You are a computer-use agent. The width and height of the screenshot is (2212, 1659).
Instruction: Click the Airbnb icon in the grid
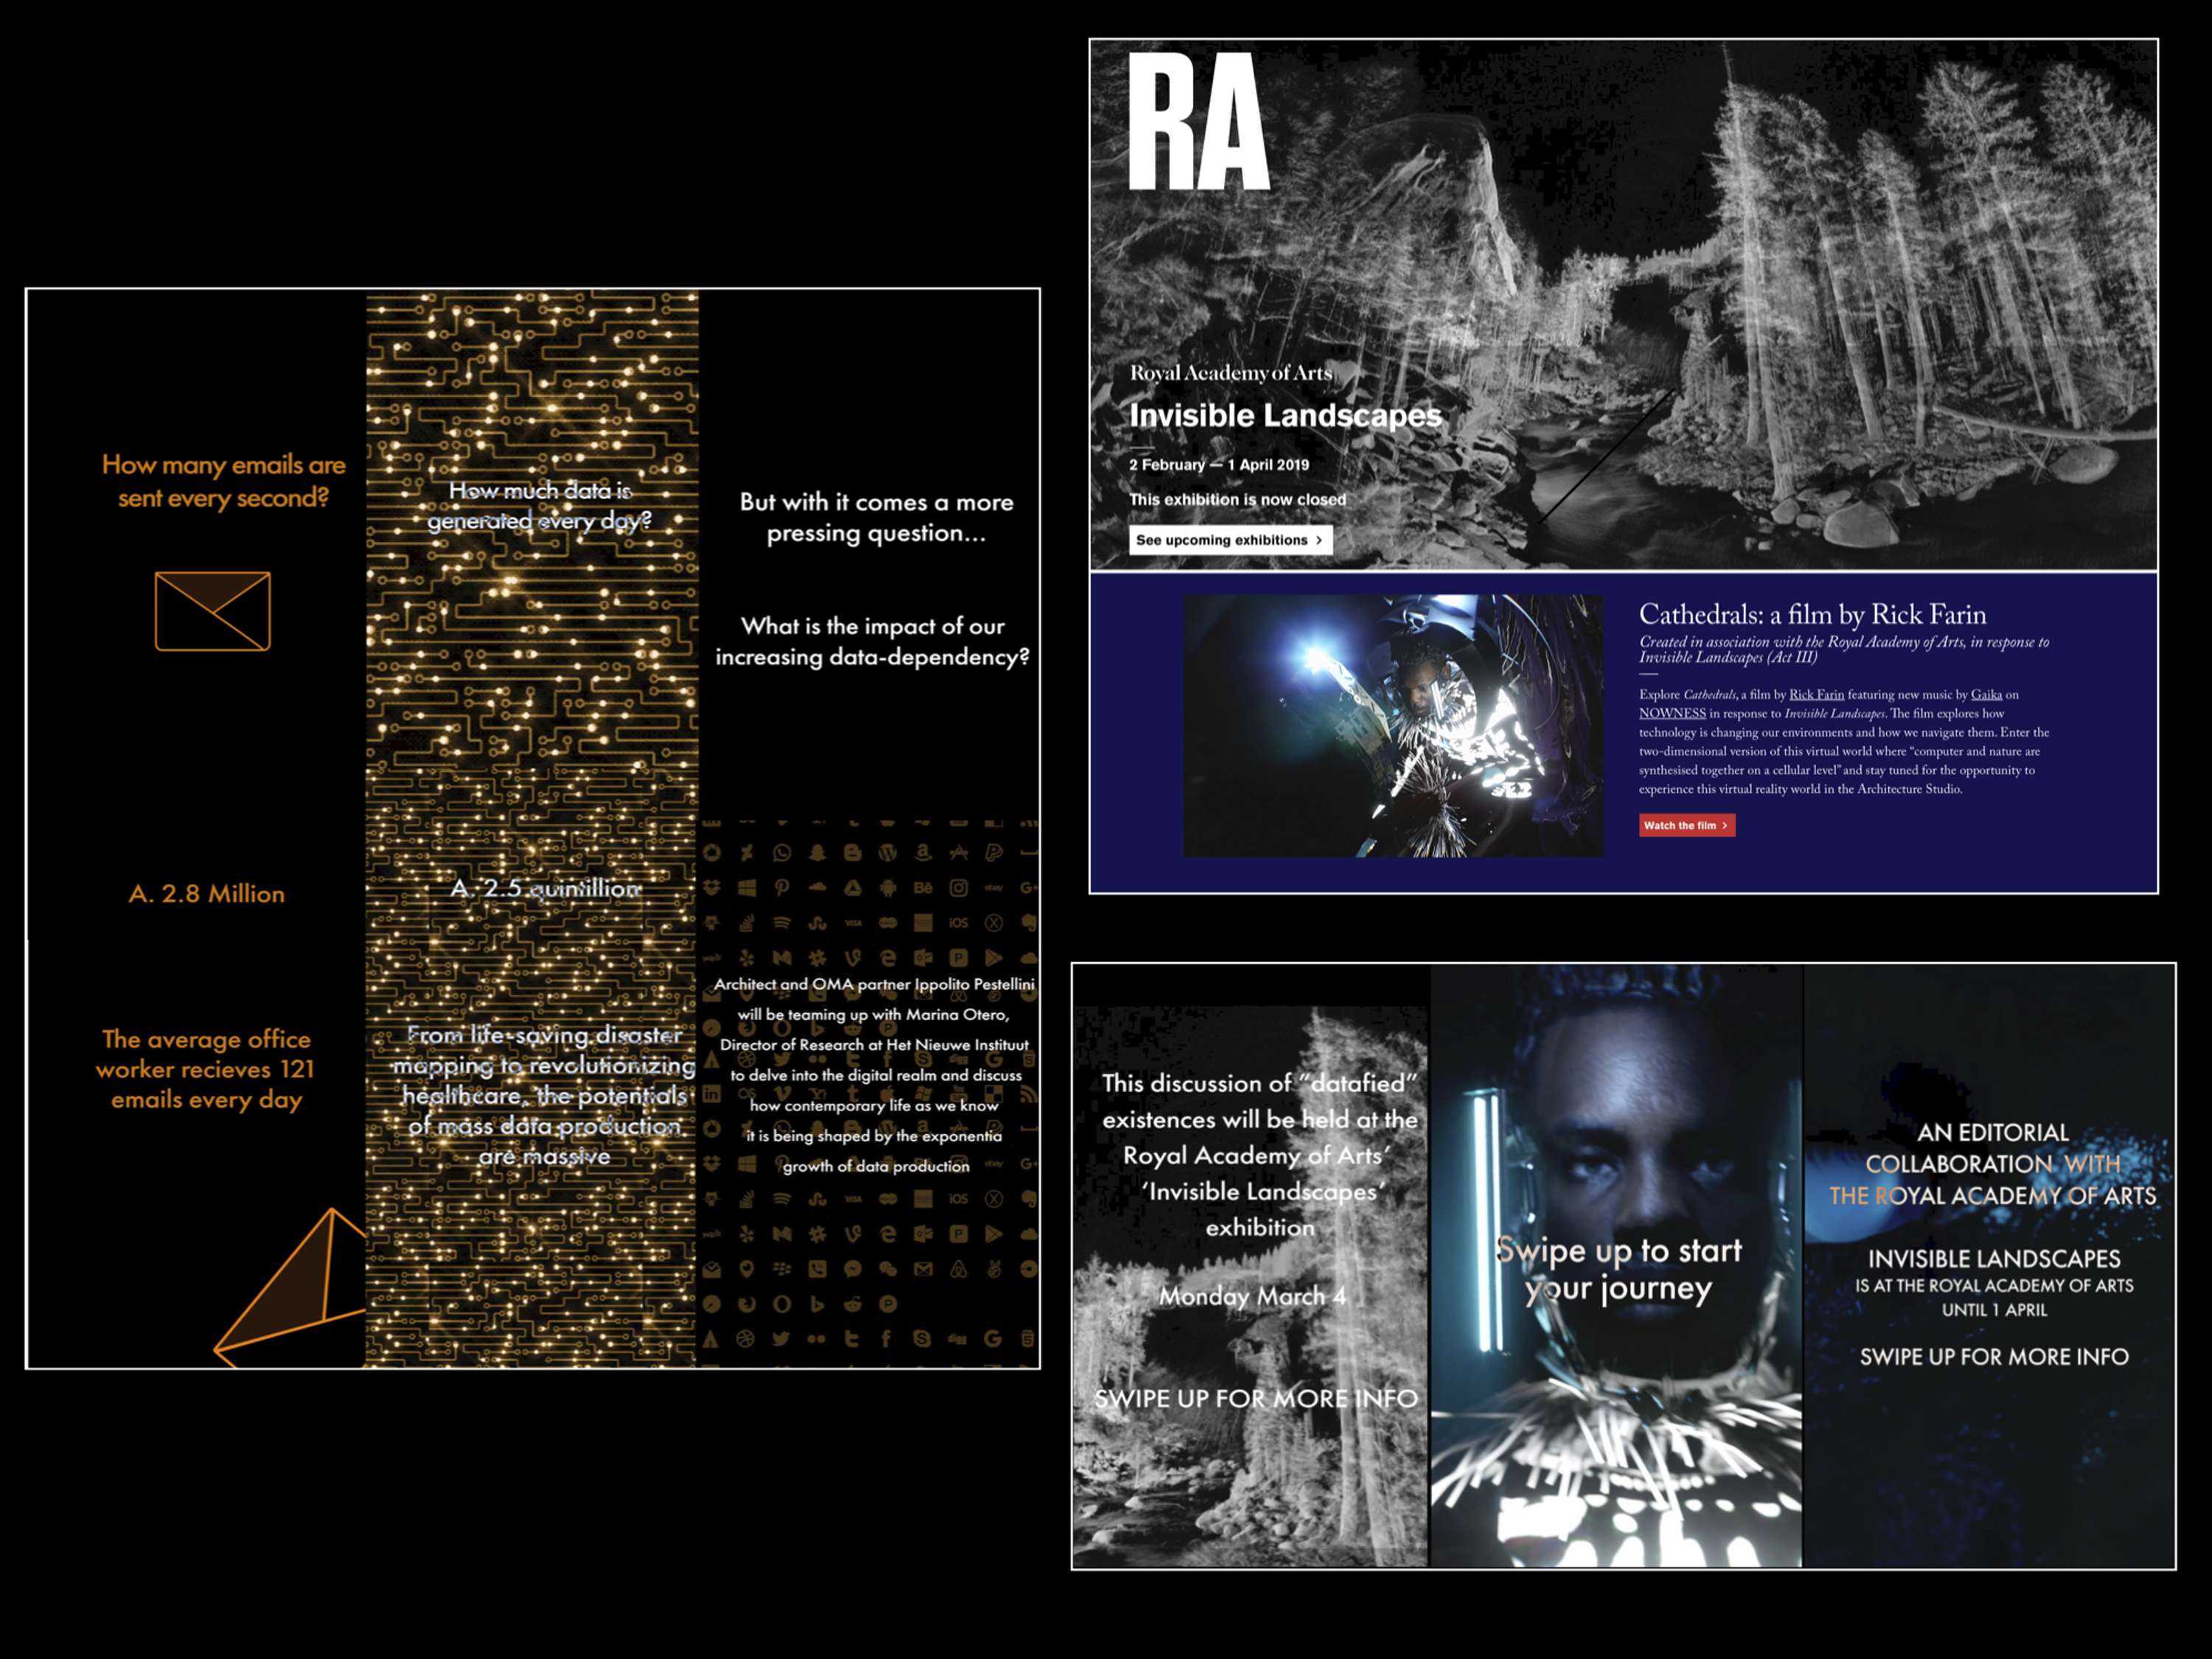point(959,1269)
